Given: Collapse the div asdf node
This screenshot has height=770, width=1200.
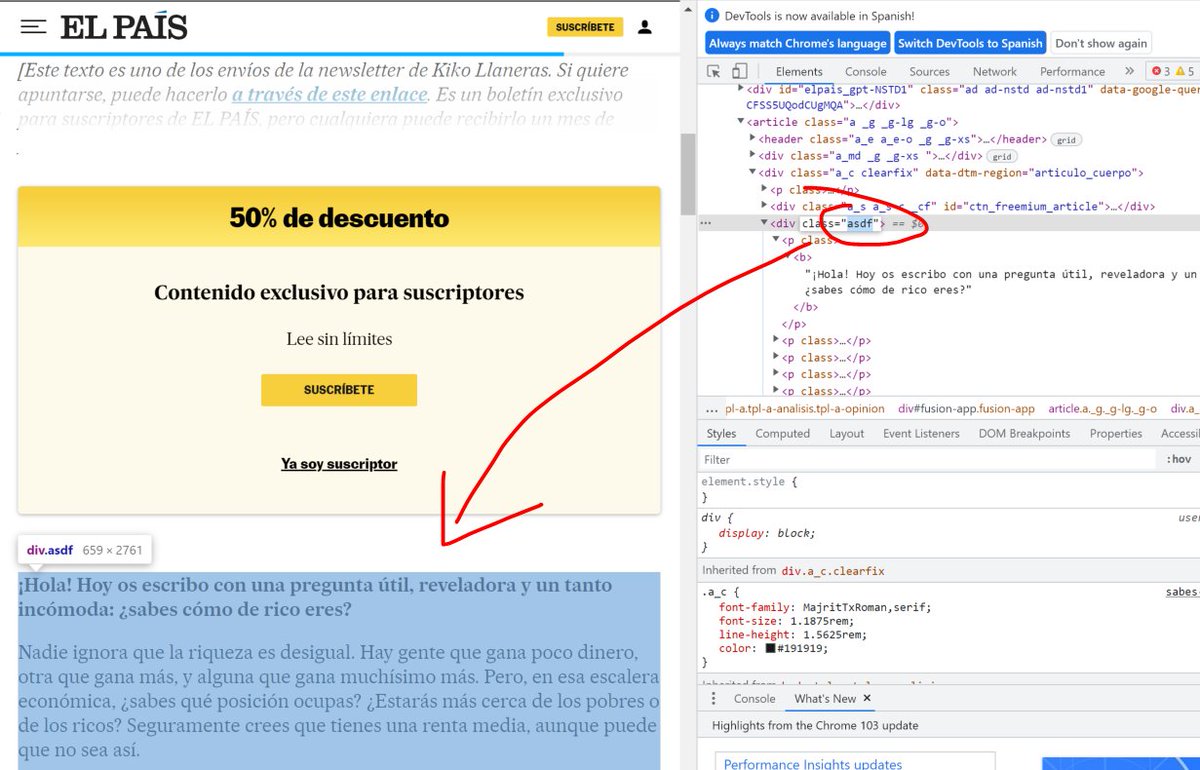Looking at the screenshot, I should coord(765,223).
